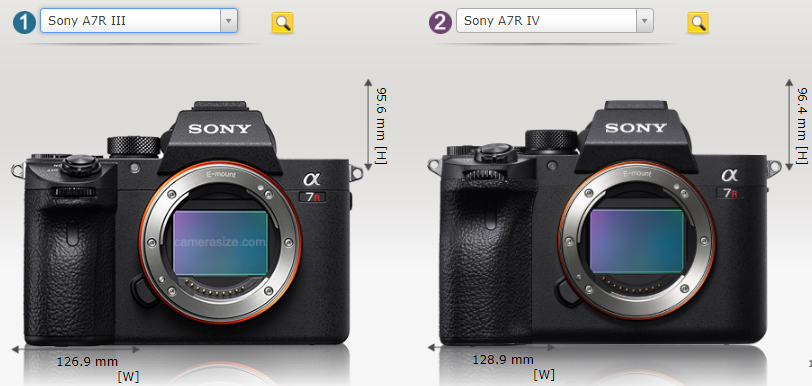Open the Sony A7R IV camera dropdown
Viewport: 812px width, 386px height.
coord(555,21)
